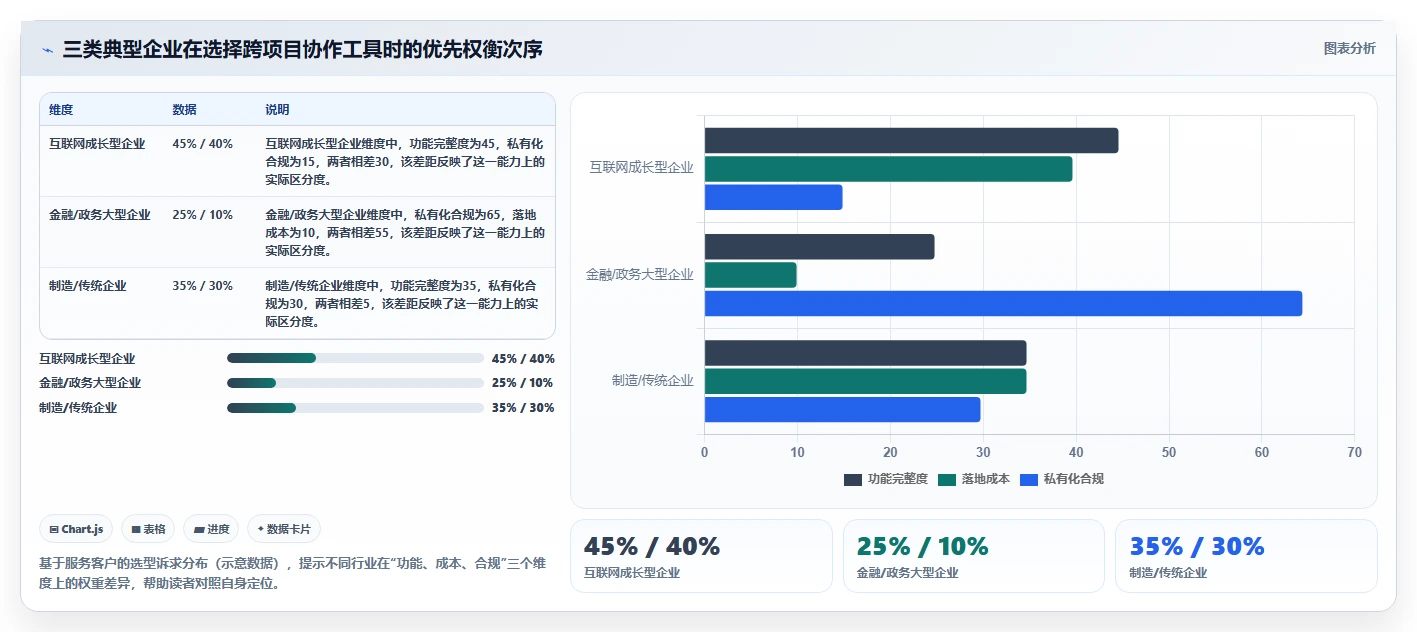Image resolution: width=1417 pixels, height=632 pixels.
Task: Click the lightning icon beside the title
Action: pos(47,49)
